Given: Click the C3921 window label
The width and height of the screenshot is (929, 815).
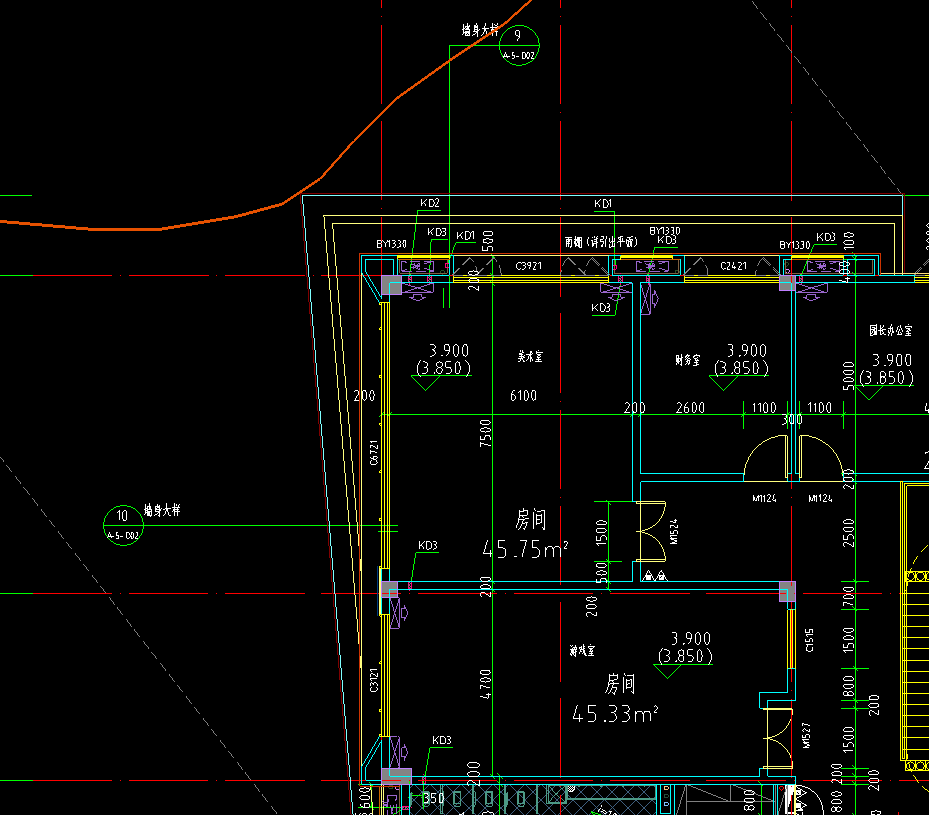Looking at the screenshot, I should [x=528, y=266].
